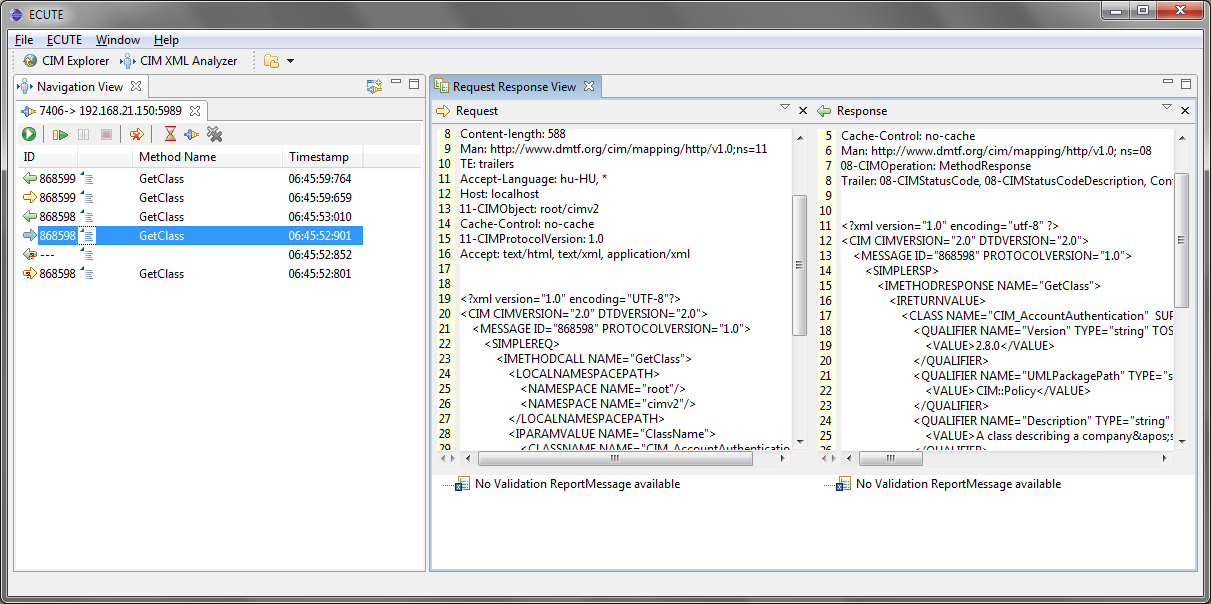Close the Request pane

tap(802, 111)
